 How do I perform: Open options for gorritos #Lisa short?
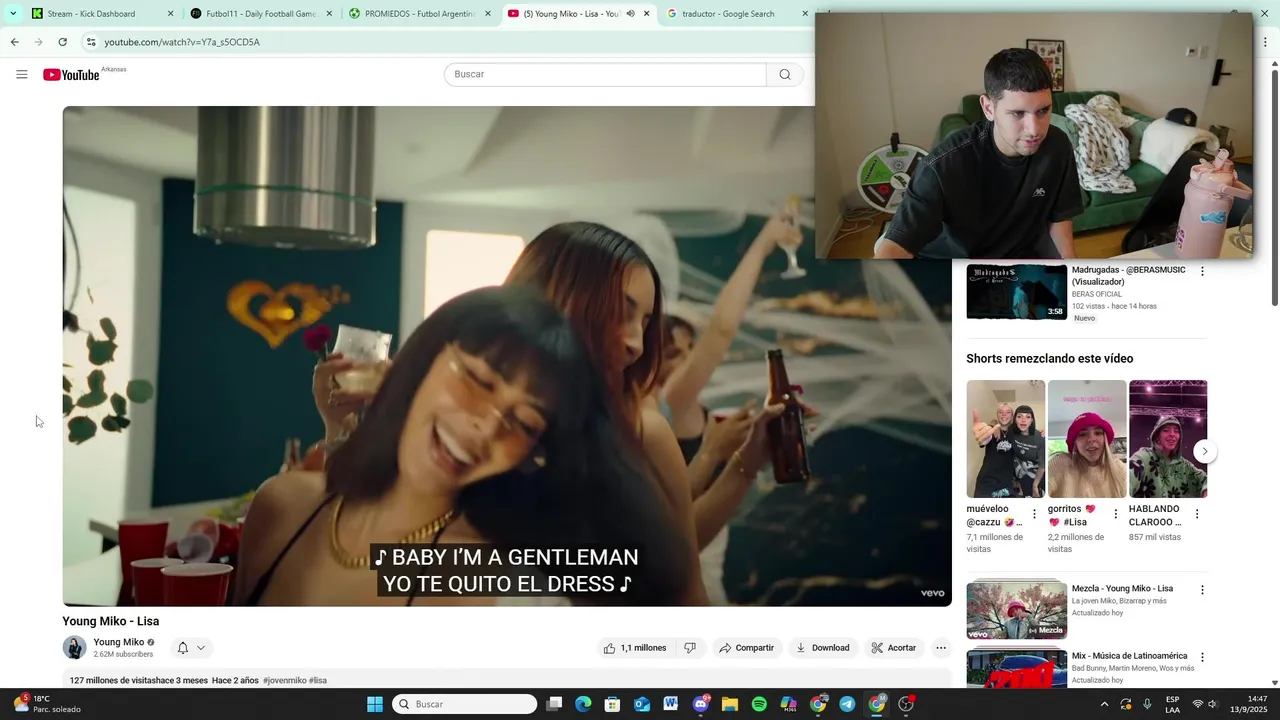click(x=1116, y=514)
